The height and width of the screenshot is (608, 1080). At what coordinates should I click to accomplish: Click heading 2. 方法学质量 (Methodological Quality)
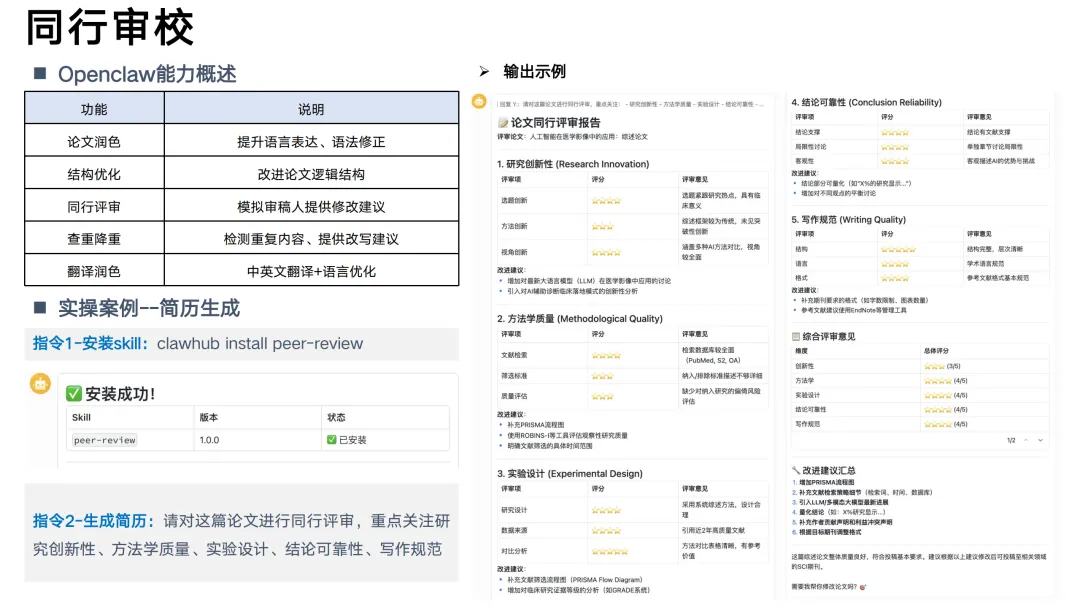click(580, 319)
